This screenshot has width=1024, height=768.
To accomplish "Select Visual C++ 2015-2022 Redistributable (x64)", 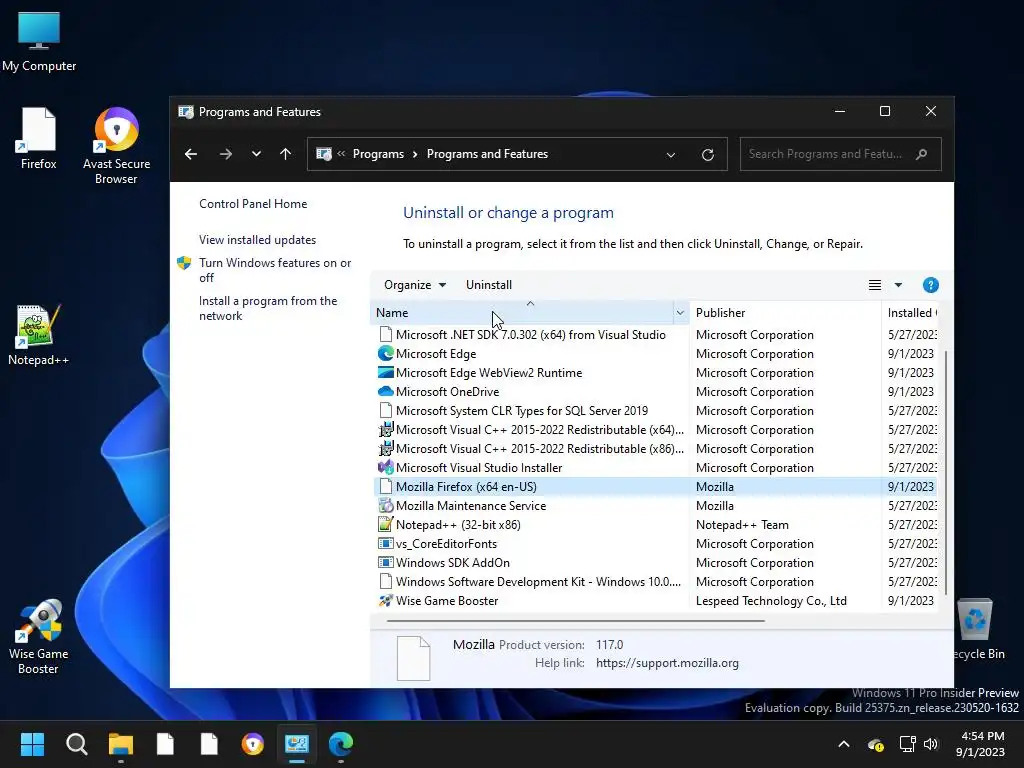I will (656, 429).
